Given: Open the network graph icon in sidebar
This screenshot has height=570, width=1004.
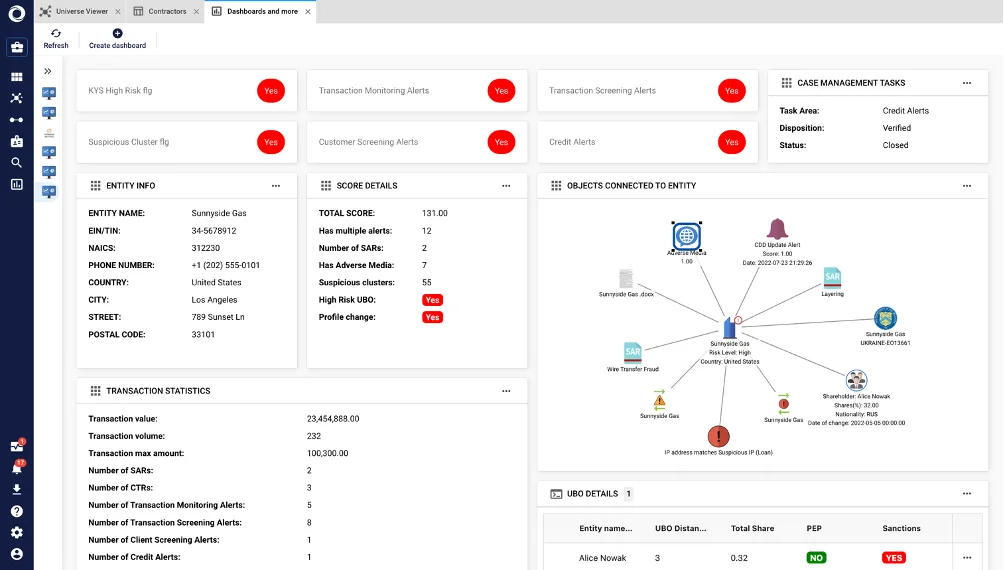Looking at the screenshot, I should (17, 98).
